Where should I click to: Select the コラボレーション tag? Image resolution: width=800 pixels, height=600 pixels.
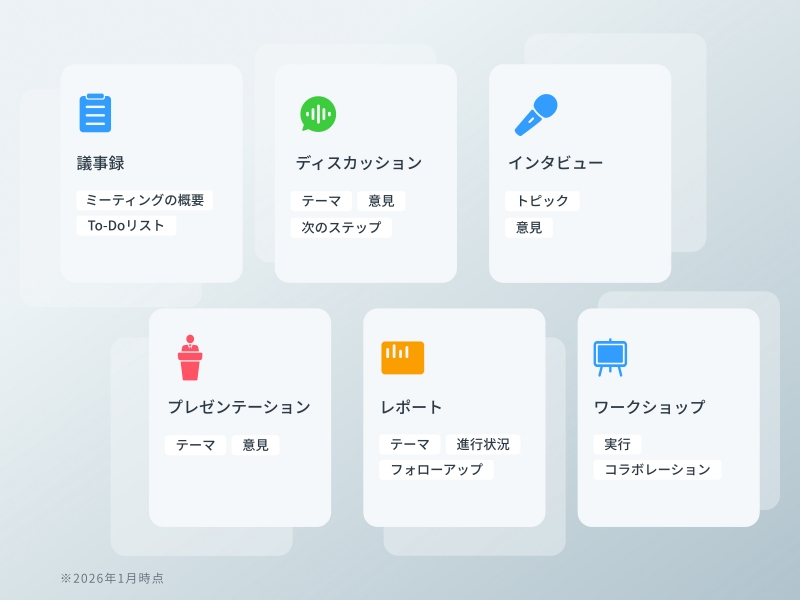point(657,470)
